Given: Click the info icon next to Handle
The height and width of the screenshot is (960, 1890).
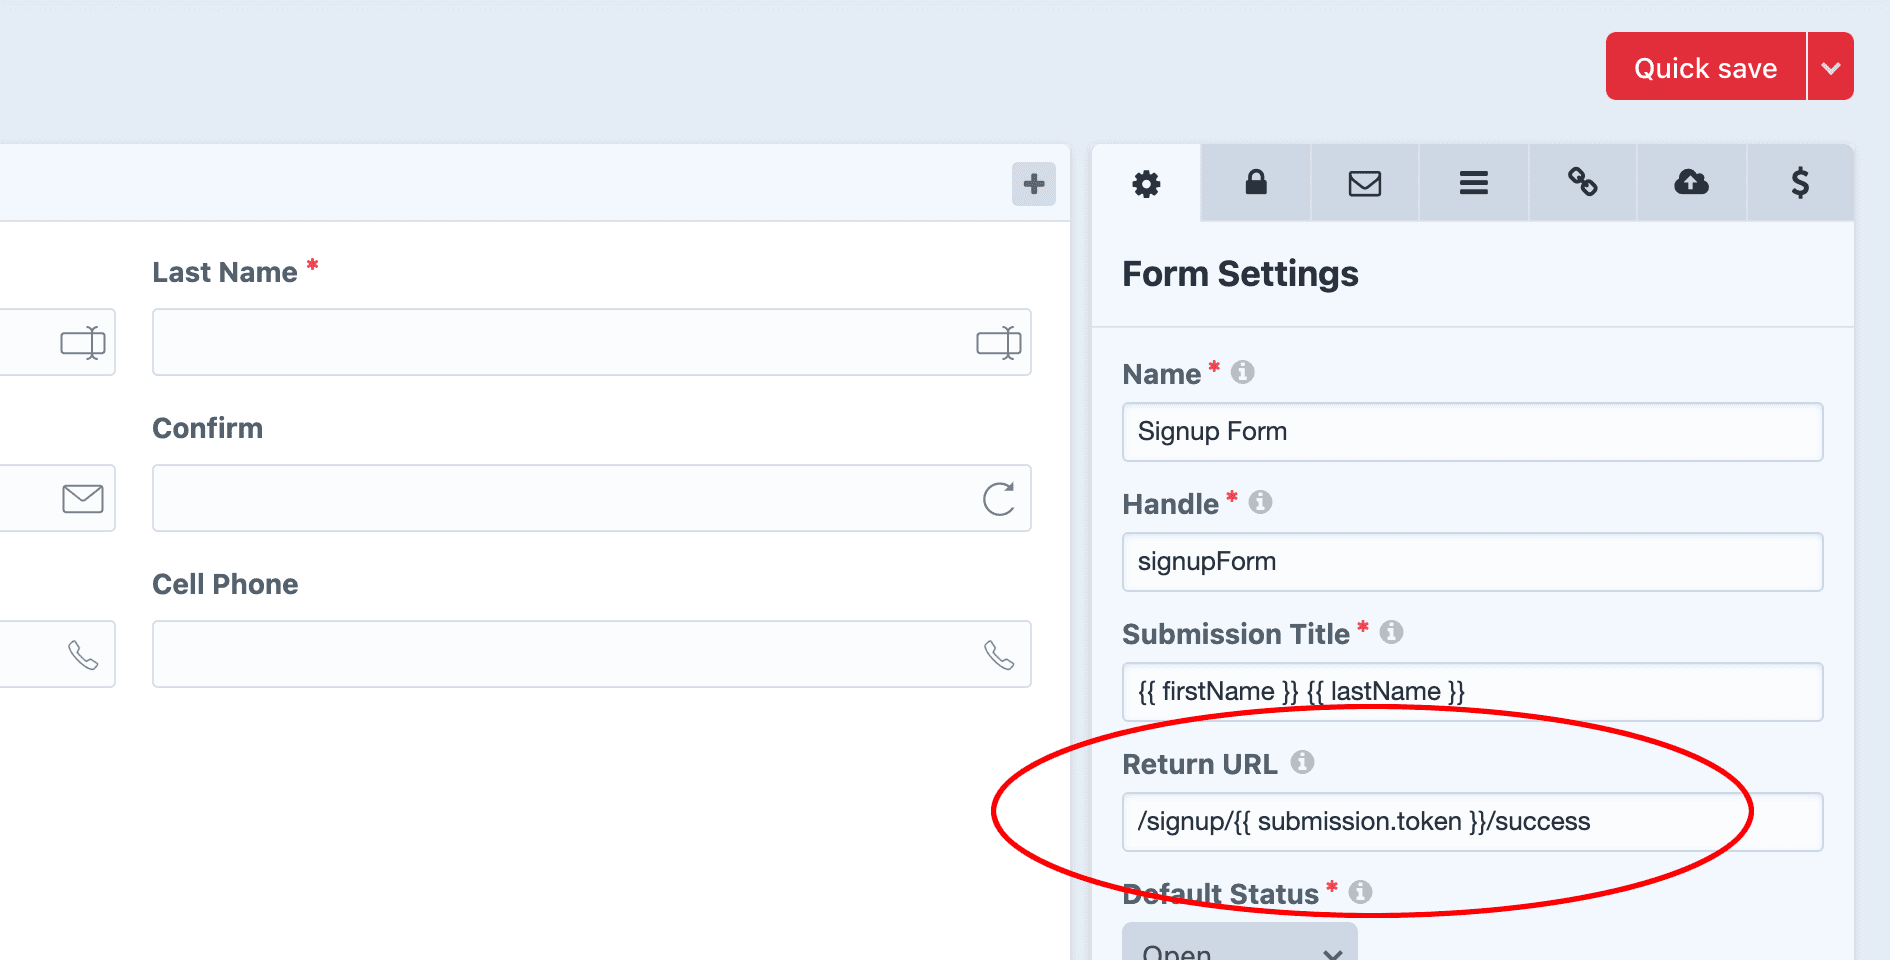Looking at the screenshot, I should (1260, 503).
